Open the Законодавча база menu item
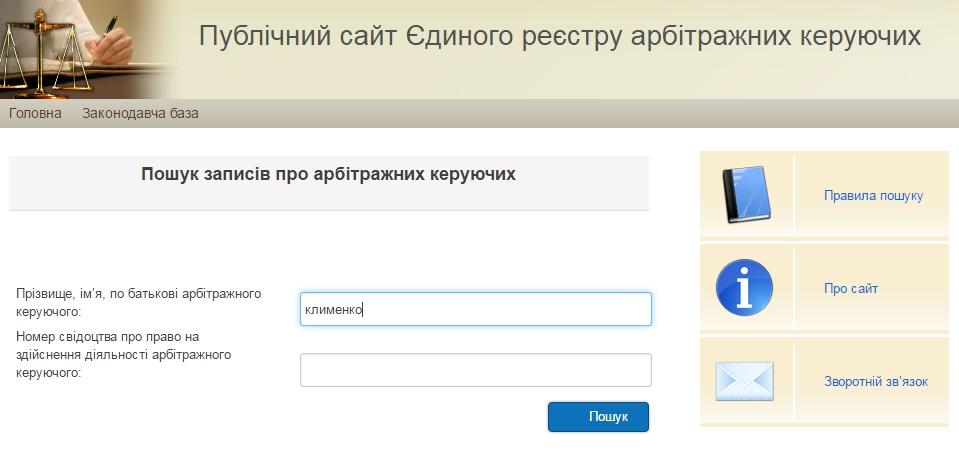 point(140,113)
